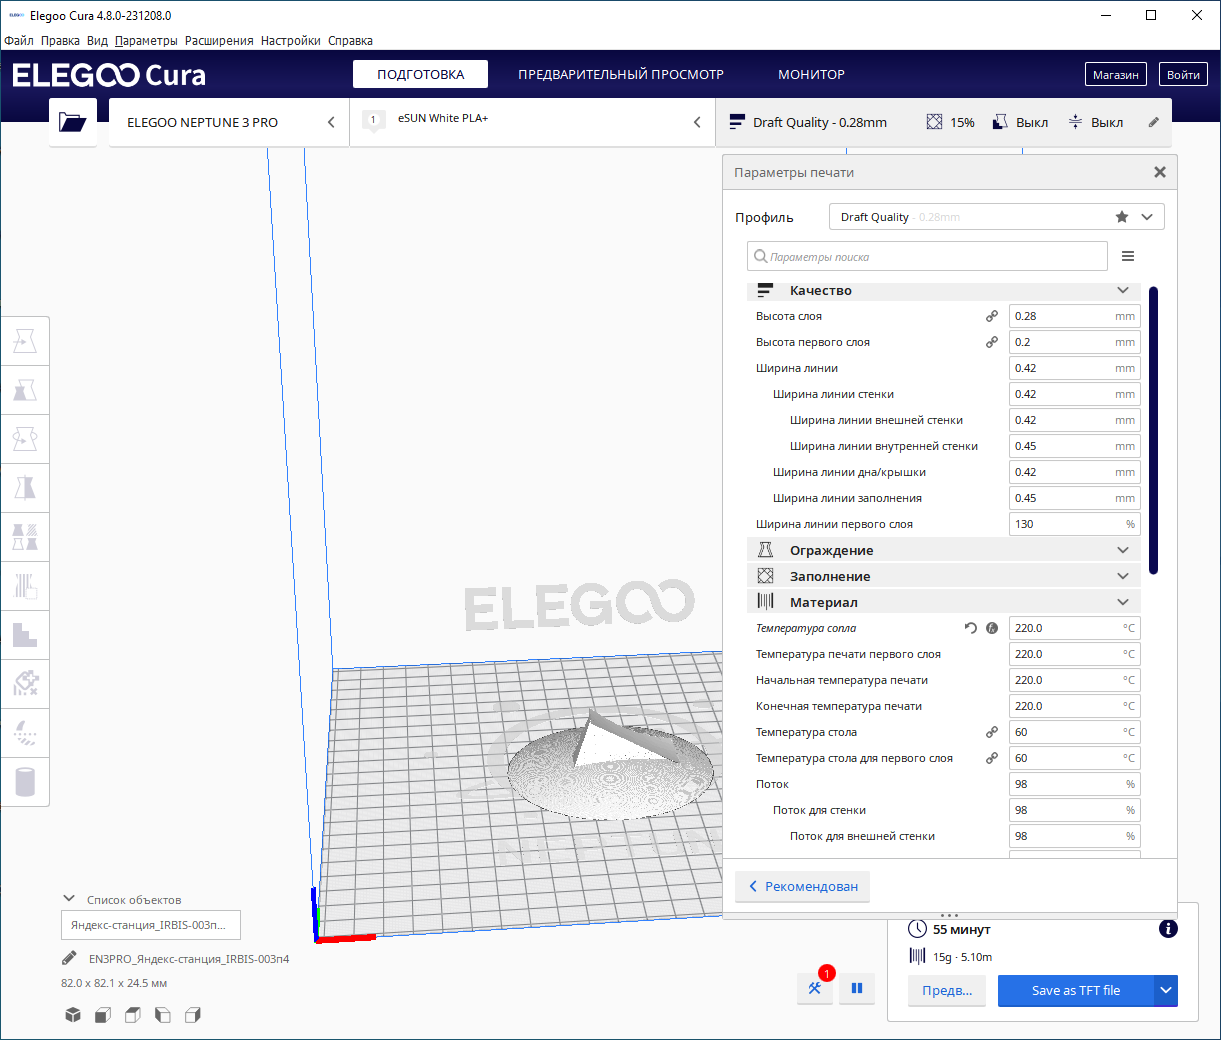1221x1040 pixels.
Task: Open the tools icon with notification badge
Action: (815, 988)
